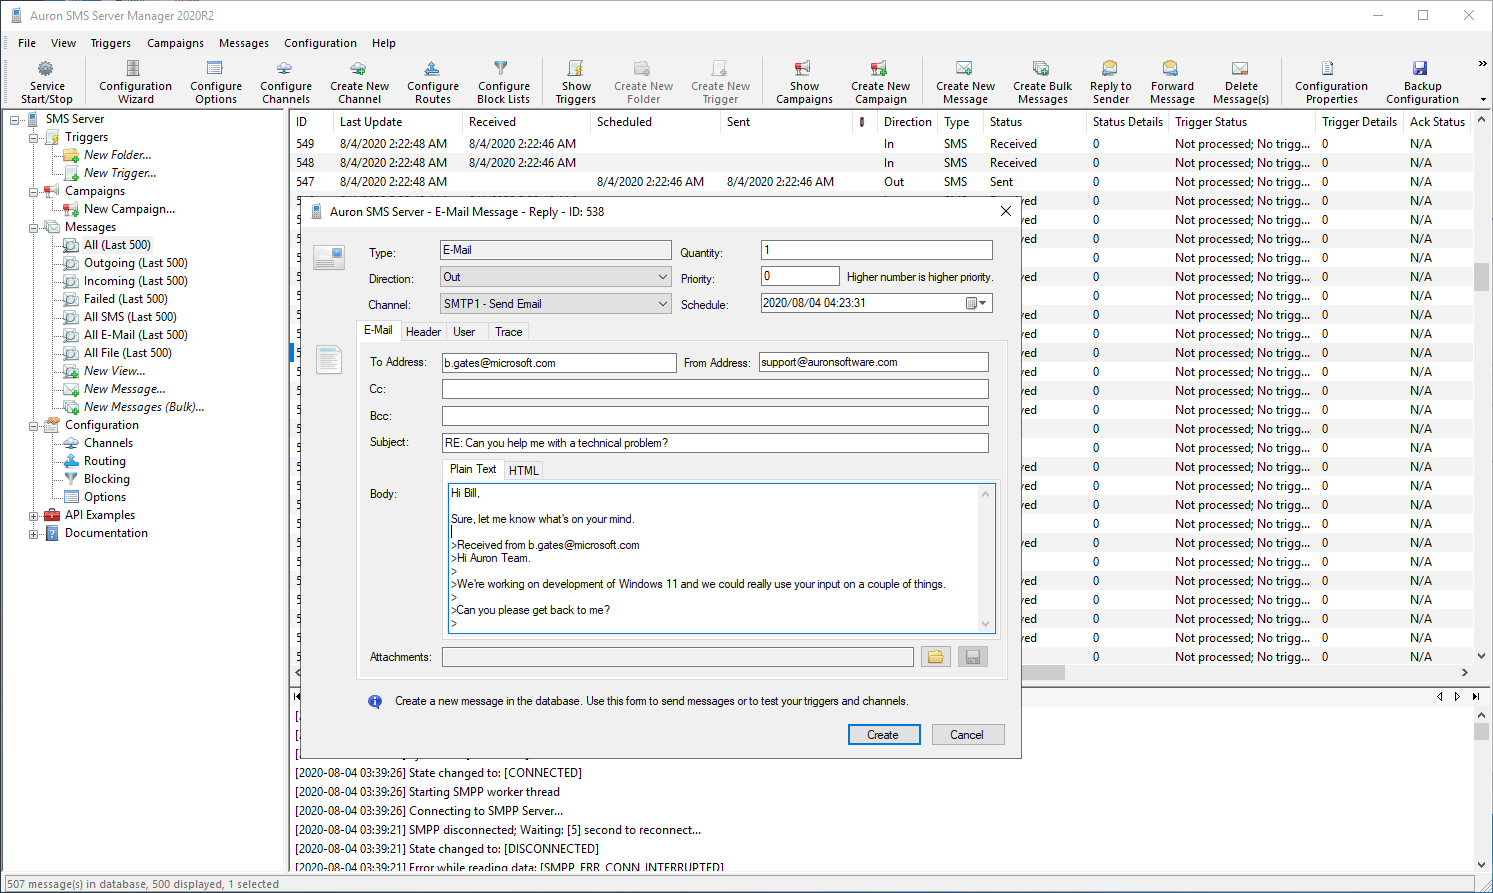Browse for attachment with folder icon
1493x893 pixels.
point(935,657)
